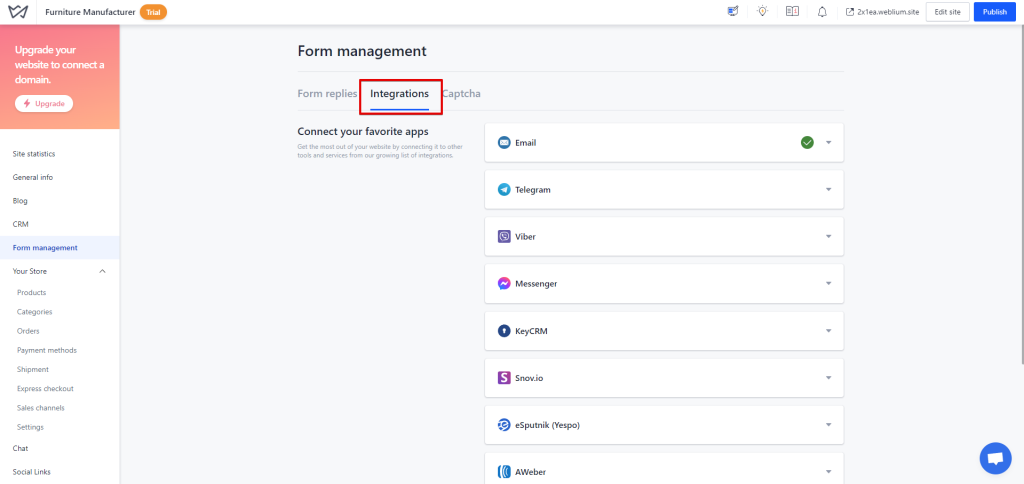The image size is (1024, 484).
Task: Click the Telegram app icon
Action: coord(505,189)
